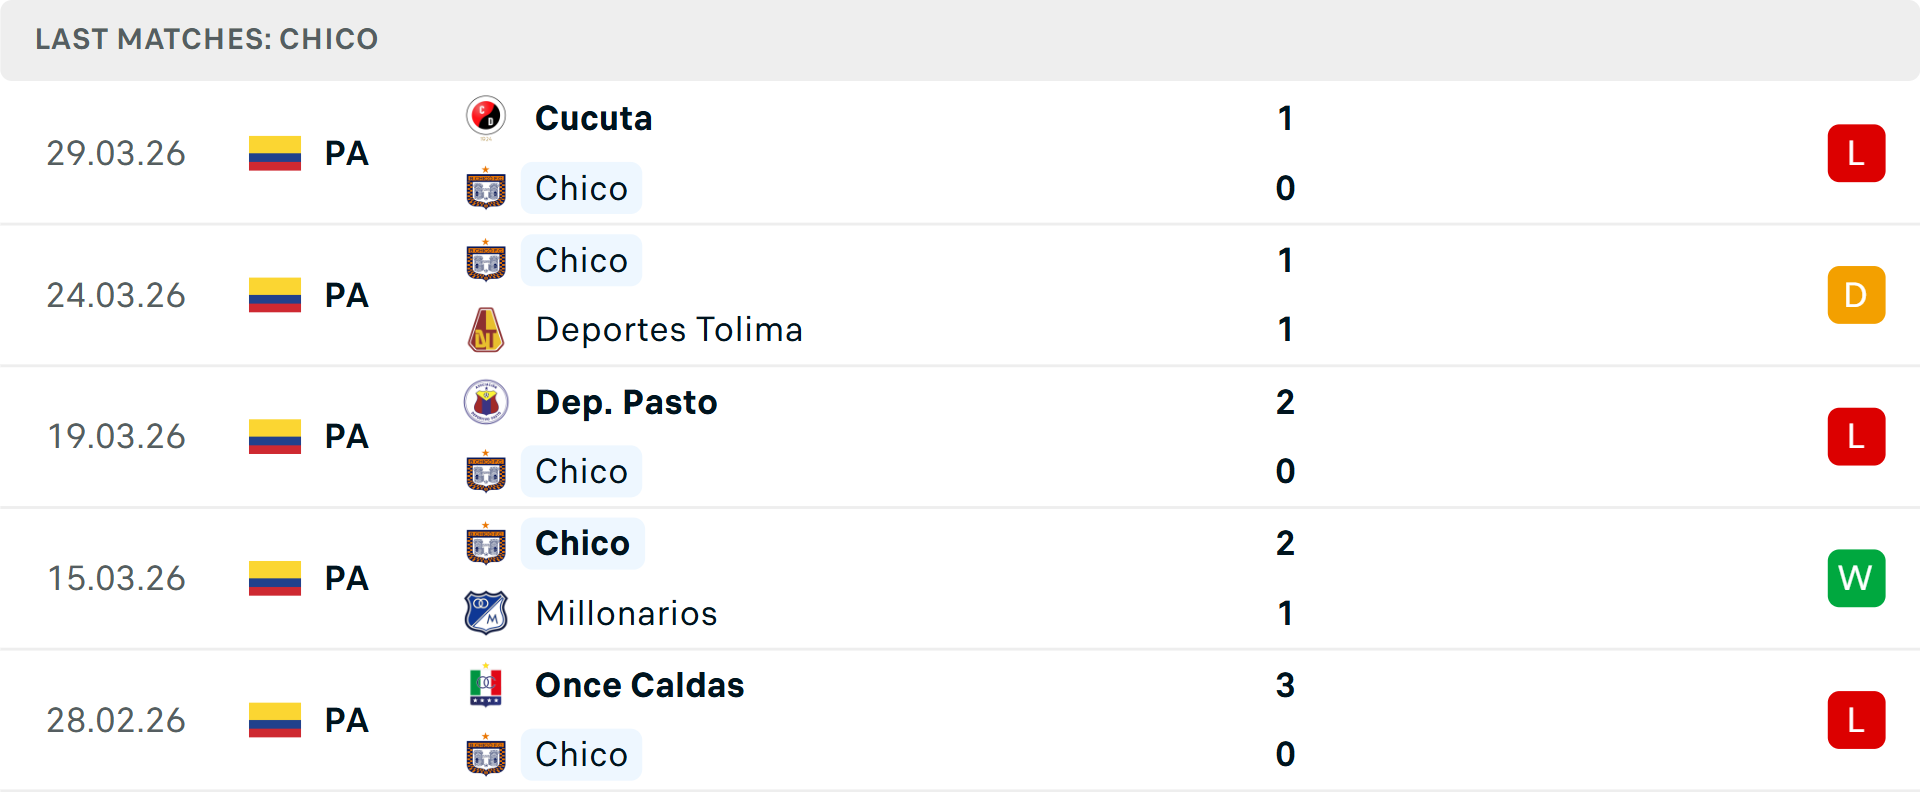Click the red L badge for Cucuta match
The width and height of the screenshot is (1920, 792).
[1856, 153]
